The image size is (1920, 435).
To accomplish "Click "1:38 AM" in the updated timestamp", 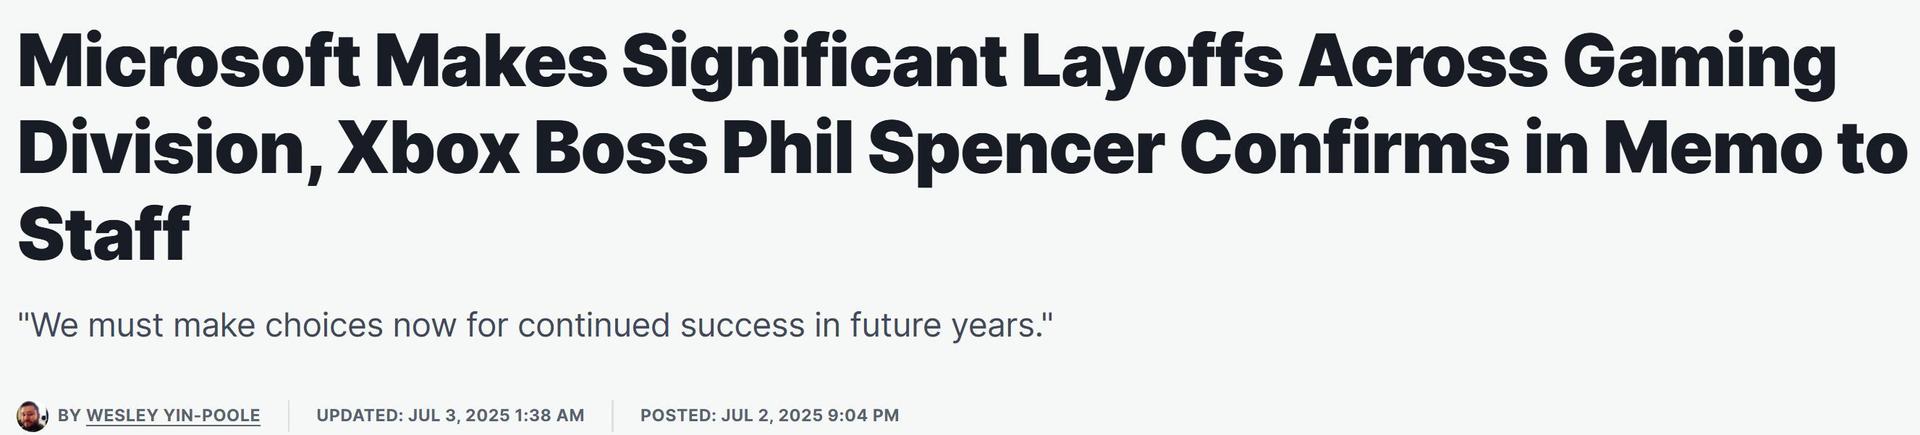I will [x=549, y=415].
